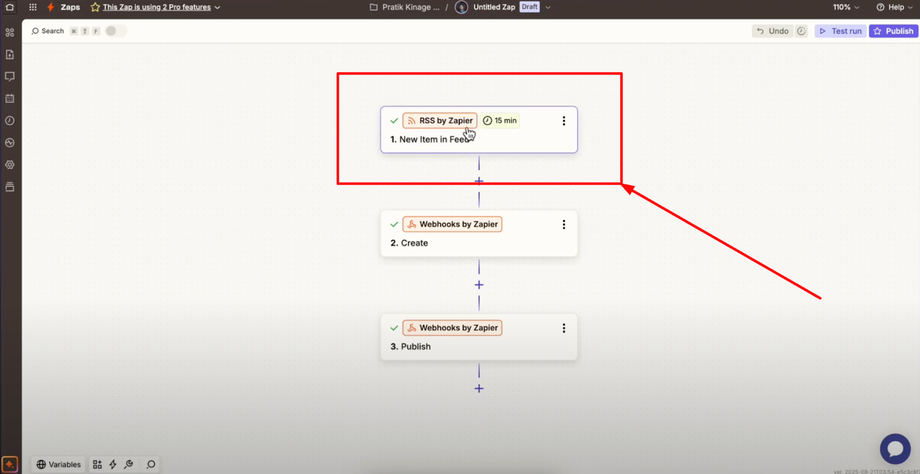Screen dimensions: 920x474
Task: Open the sidebar calendar icon
Action: (9, 99)
